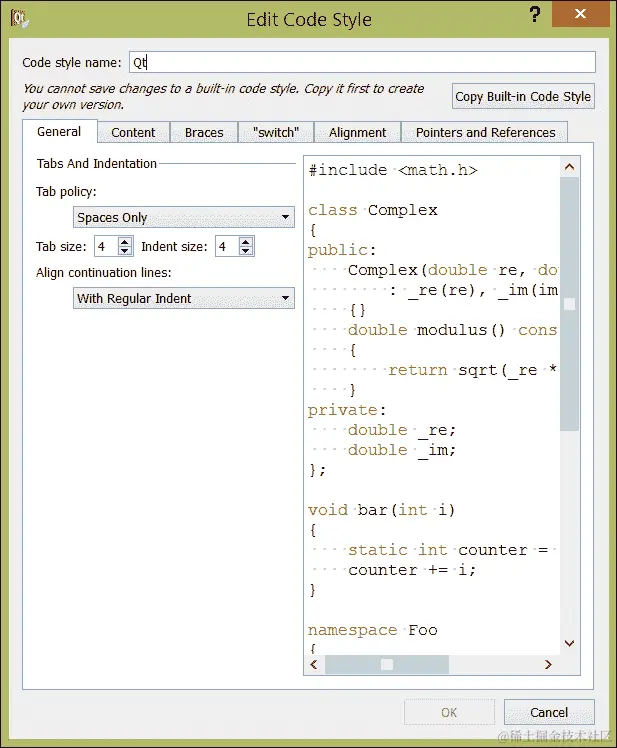Click preview horizontal scrollbar right arrow
617x748 pixels.
point(548,664)
